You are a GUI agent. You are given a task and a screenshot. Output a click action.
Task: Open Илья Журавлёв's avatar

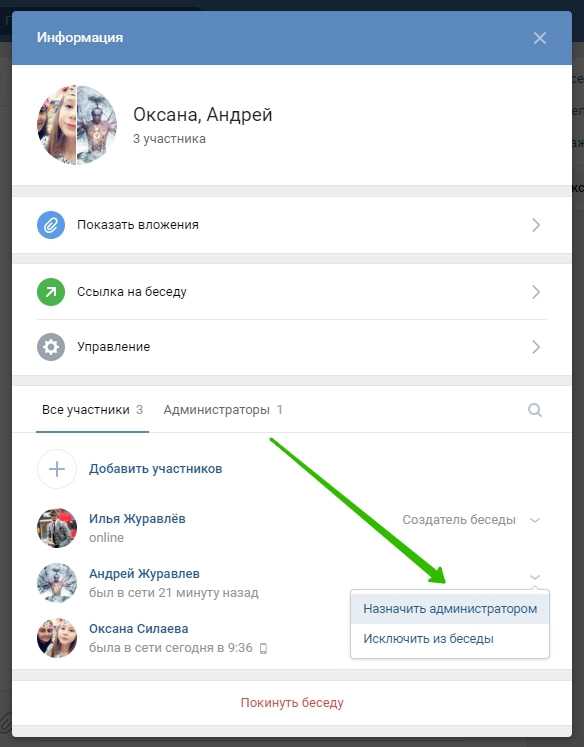(57, 528)
